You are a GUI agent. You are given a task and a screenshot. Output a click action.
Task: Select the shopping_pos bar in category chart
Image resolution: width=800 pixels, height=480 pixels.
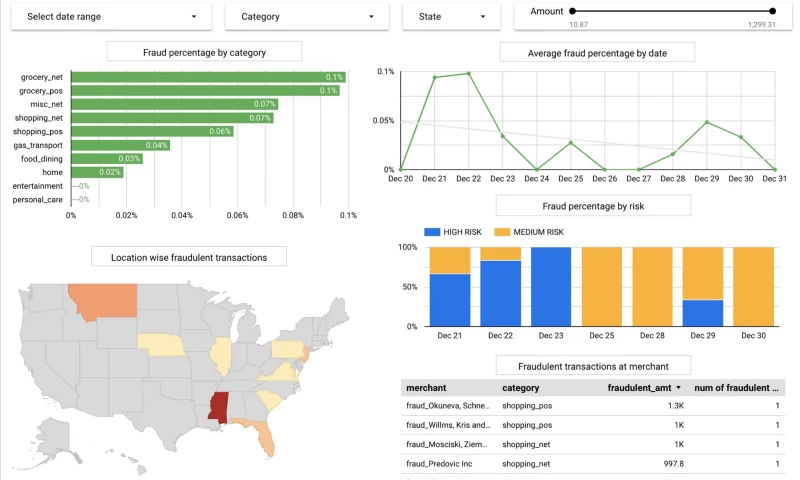pos(152,131)
